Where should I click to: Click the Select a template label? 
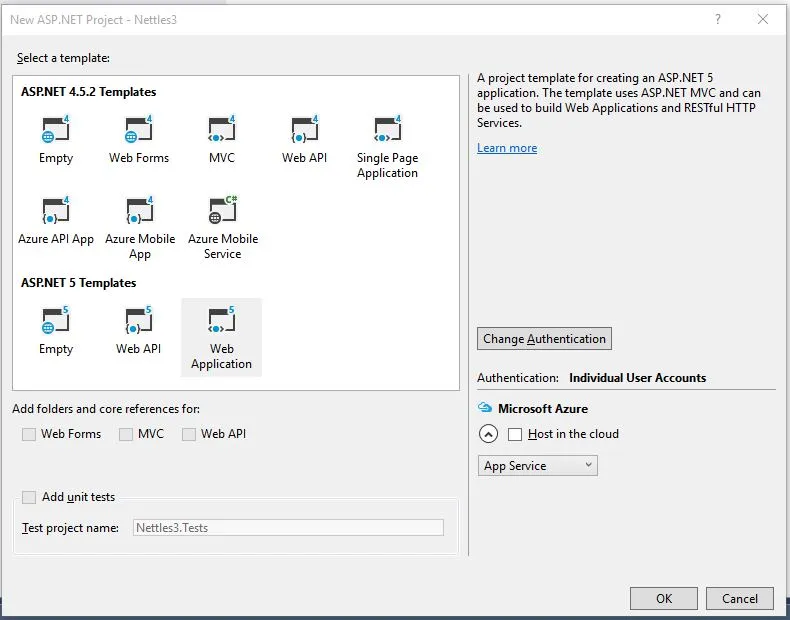coord(63,58)
